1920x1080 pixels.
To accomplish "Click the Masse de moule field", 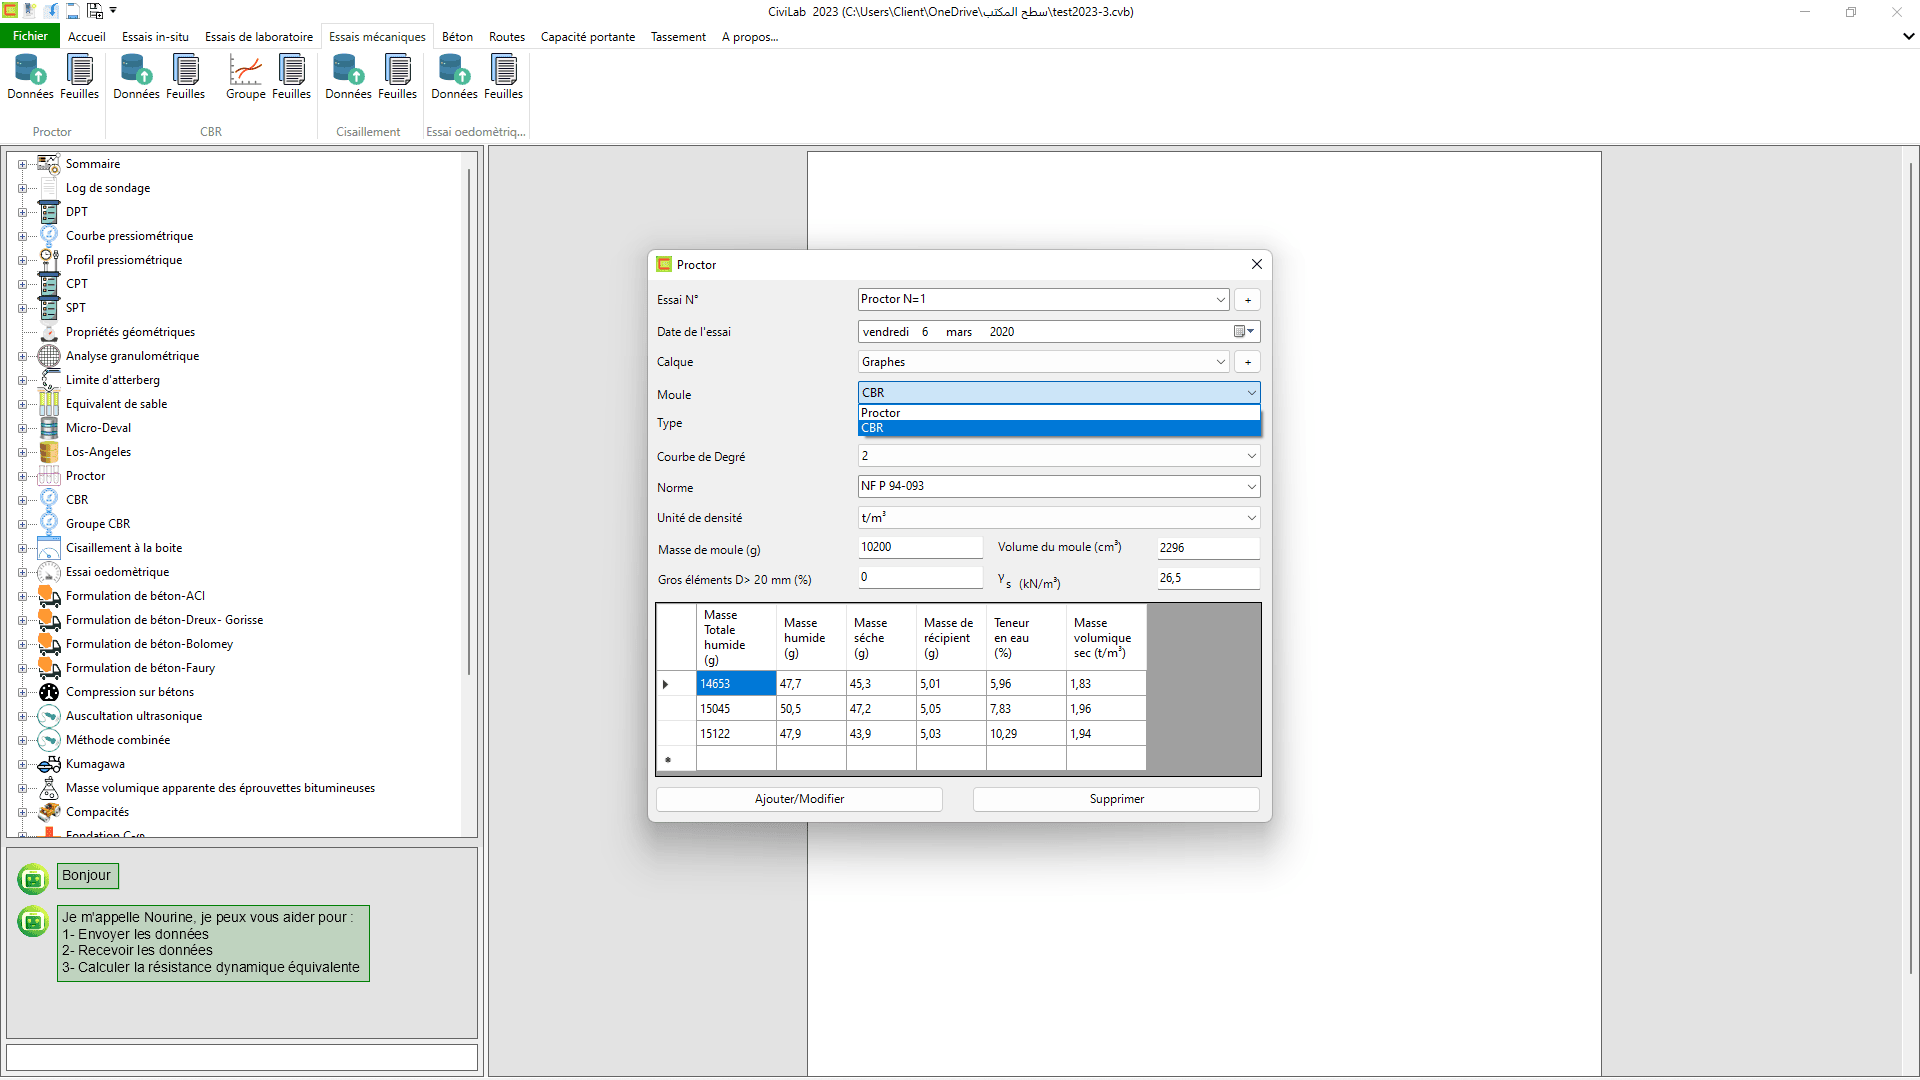I will (x=920, y=547).
